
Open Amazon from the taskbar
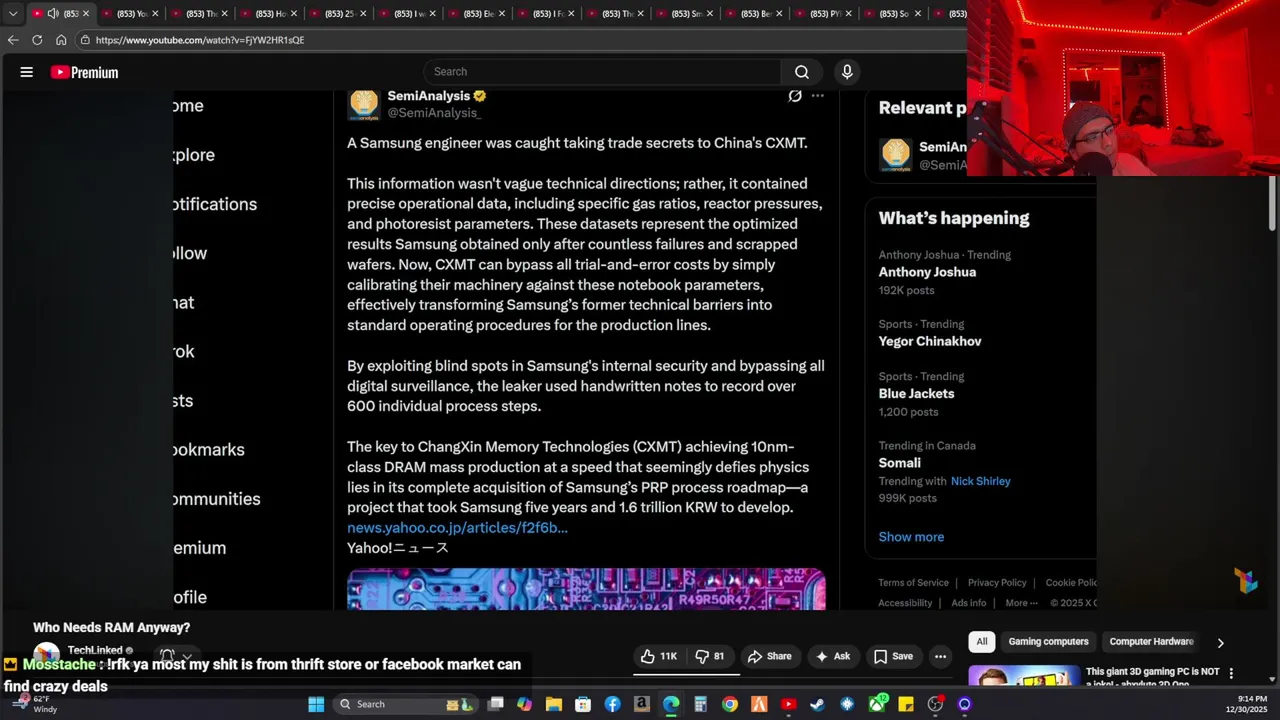[x=642, y=704]
